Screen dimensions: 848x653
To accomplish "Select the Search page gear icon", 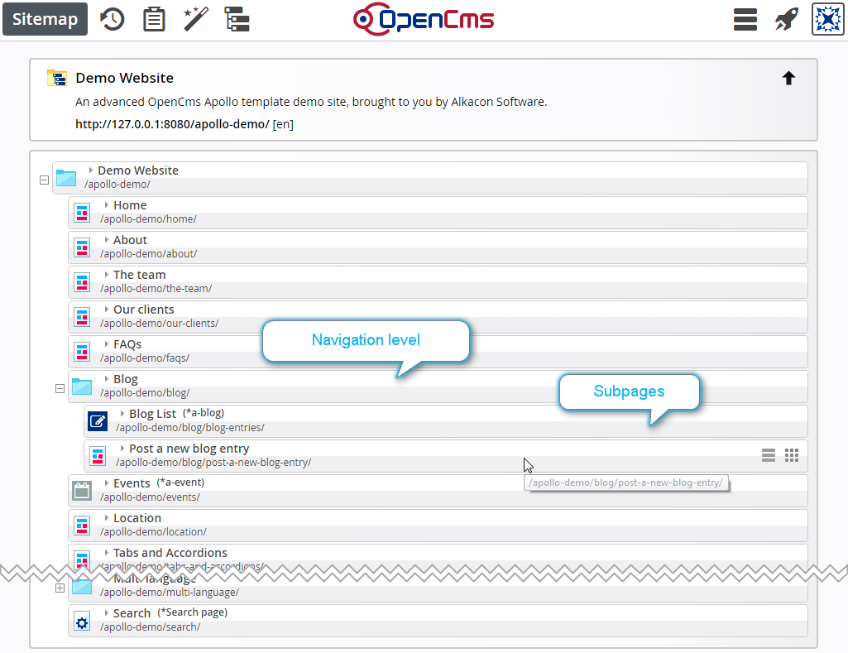I will point(81,621).
